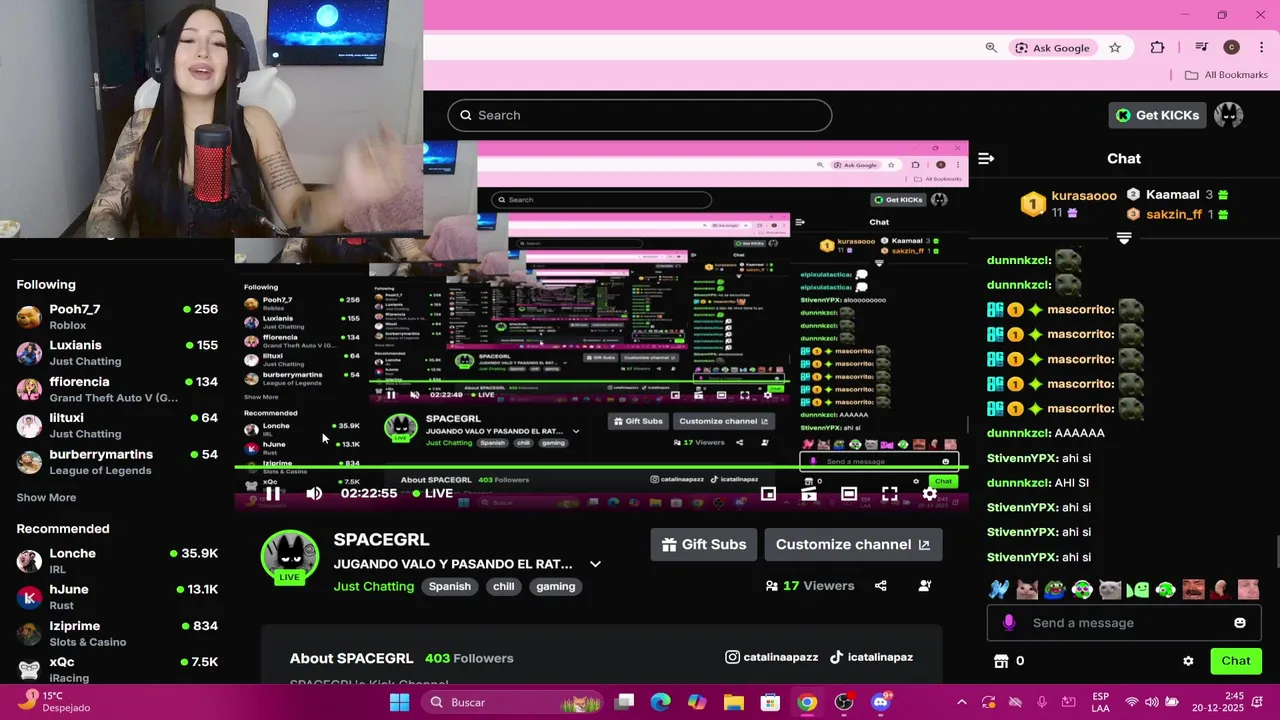The height and width of the screenshot is (720, 1280).
Task: Open xQc recommended channel
Action: pyautogui.click(x=118, y=669)
